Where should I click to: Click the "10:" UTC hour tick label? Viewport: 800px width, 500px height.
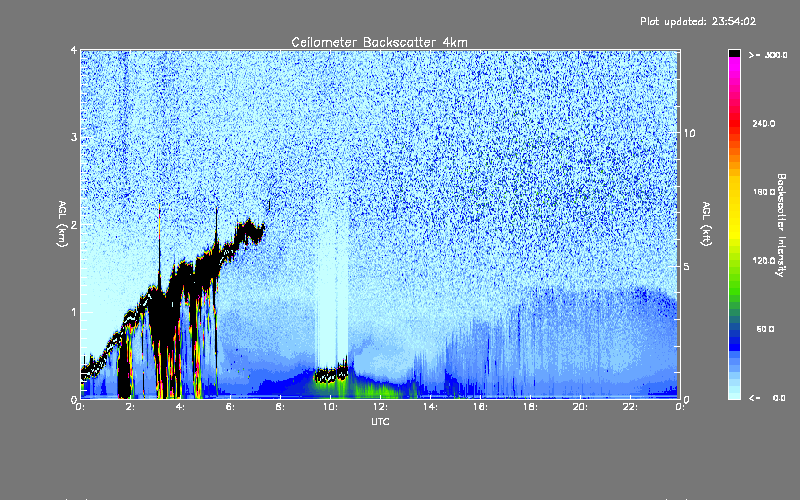tap(330, 407)
